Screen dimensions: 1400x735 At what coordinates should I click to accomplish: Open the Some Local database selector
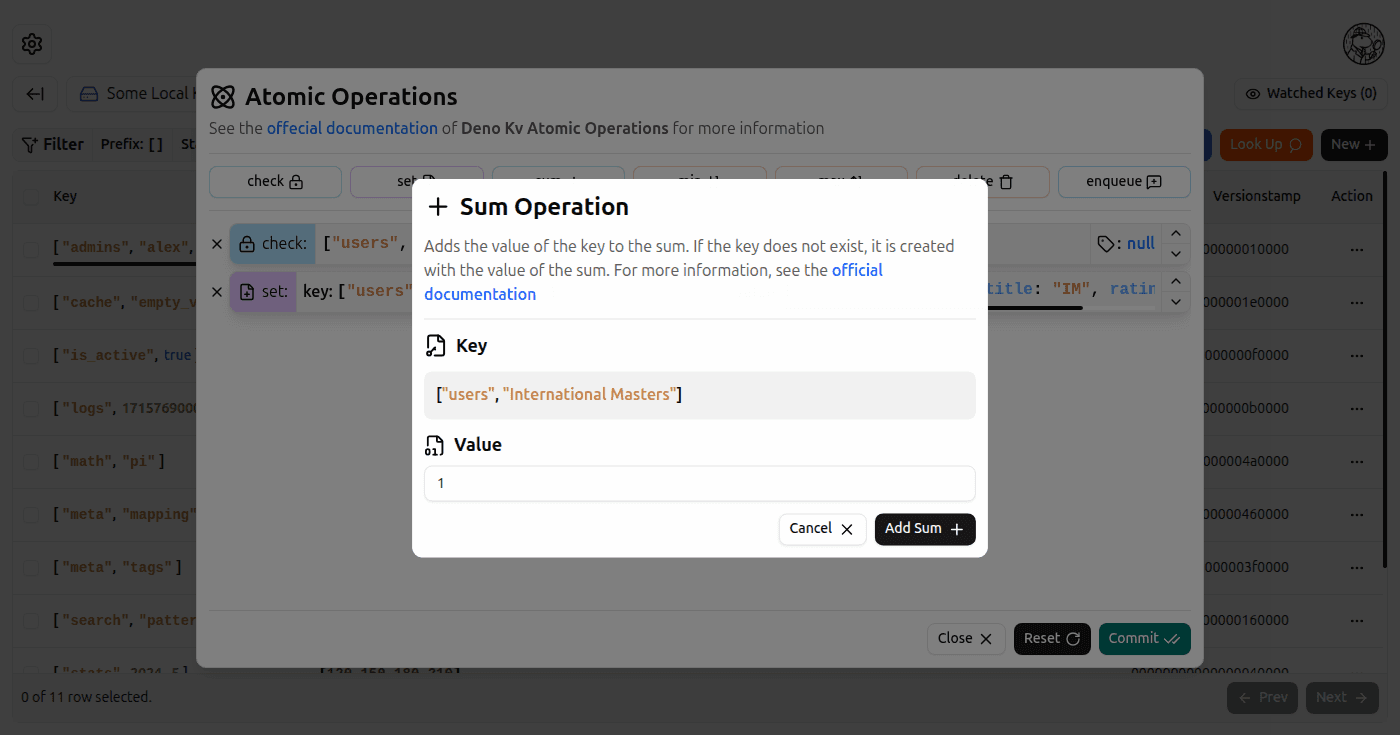(x=132, y=94)
